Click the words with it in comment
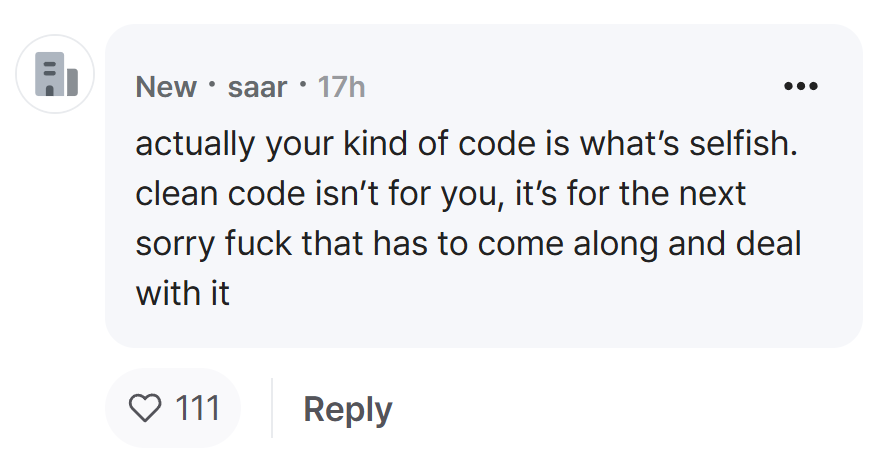Image resolution: width=885 pixels, height=464 pixels. 182,294
